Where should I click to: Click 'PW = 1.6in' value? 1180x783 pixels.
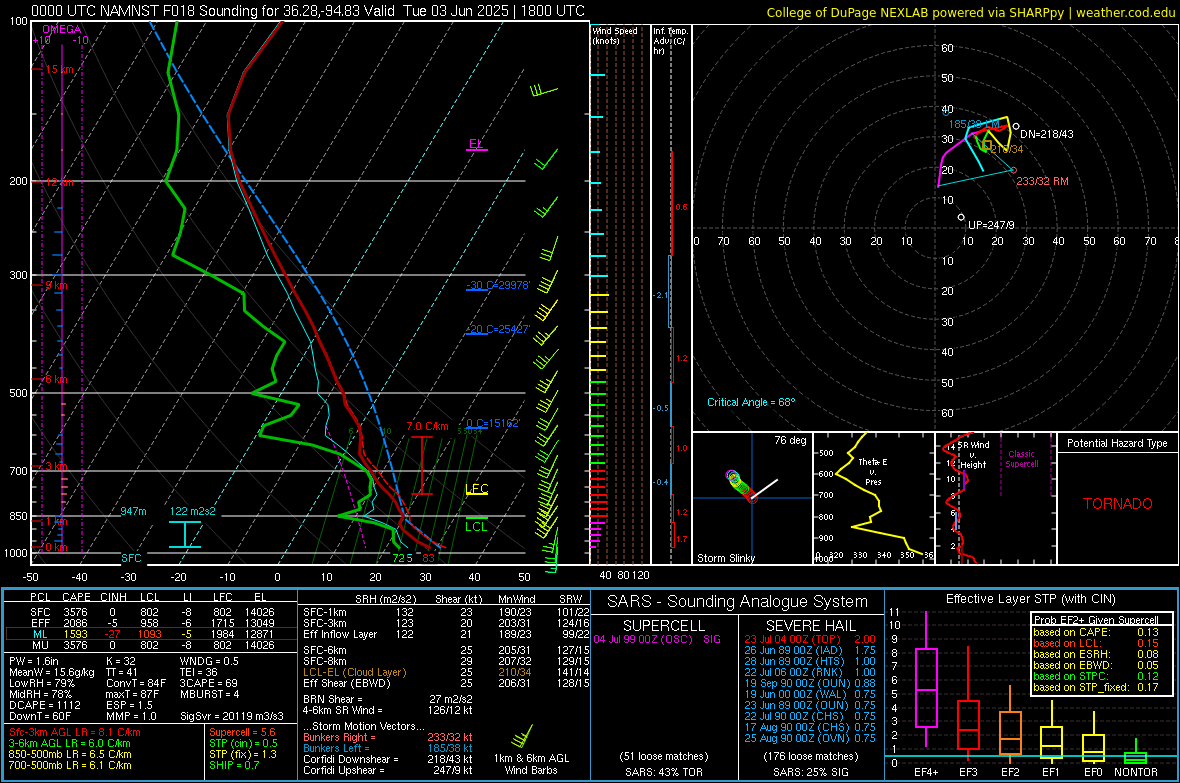[x=33, y=661]
